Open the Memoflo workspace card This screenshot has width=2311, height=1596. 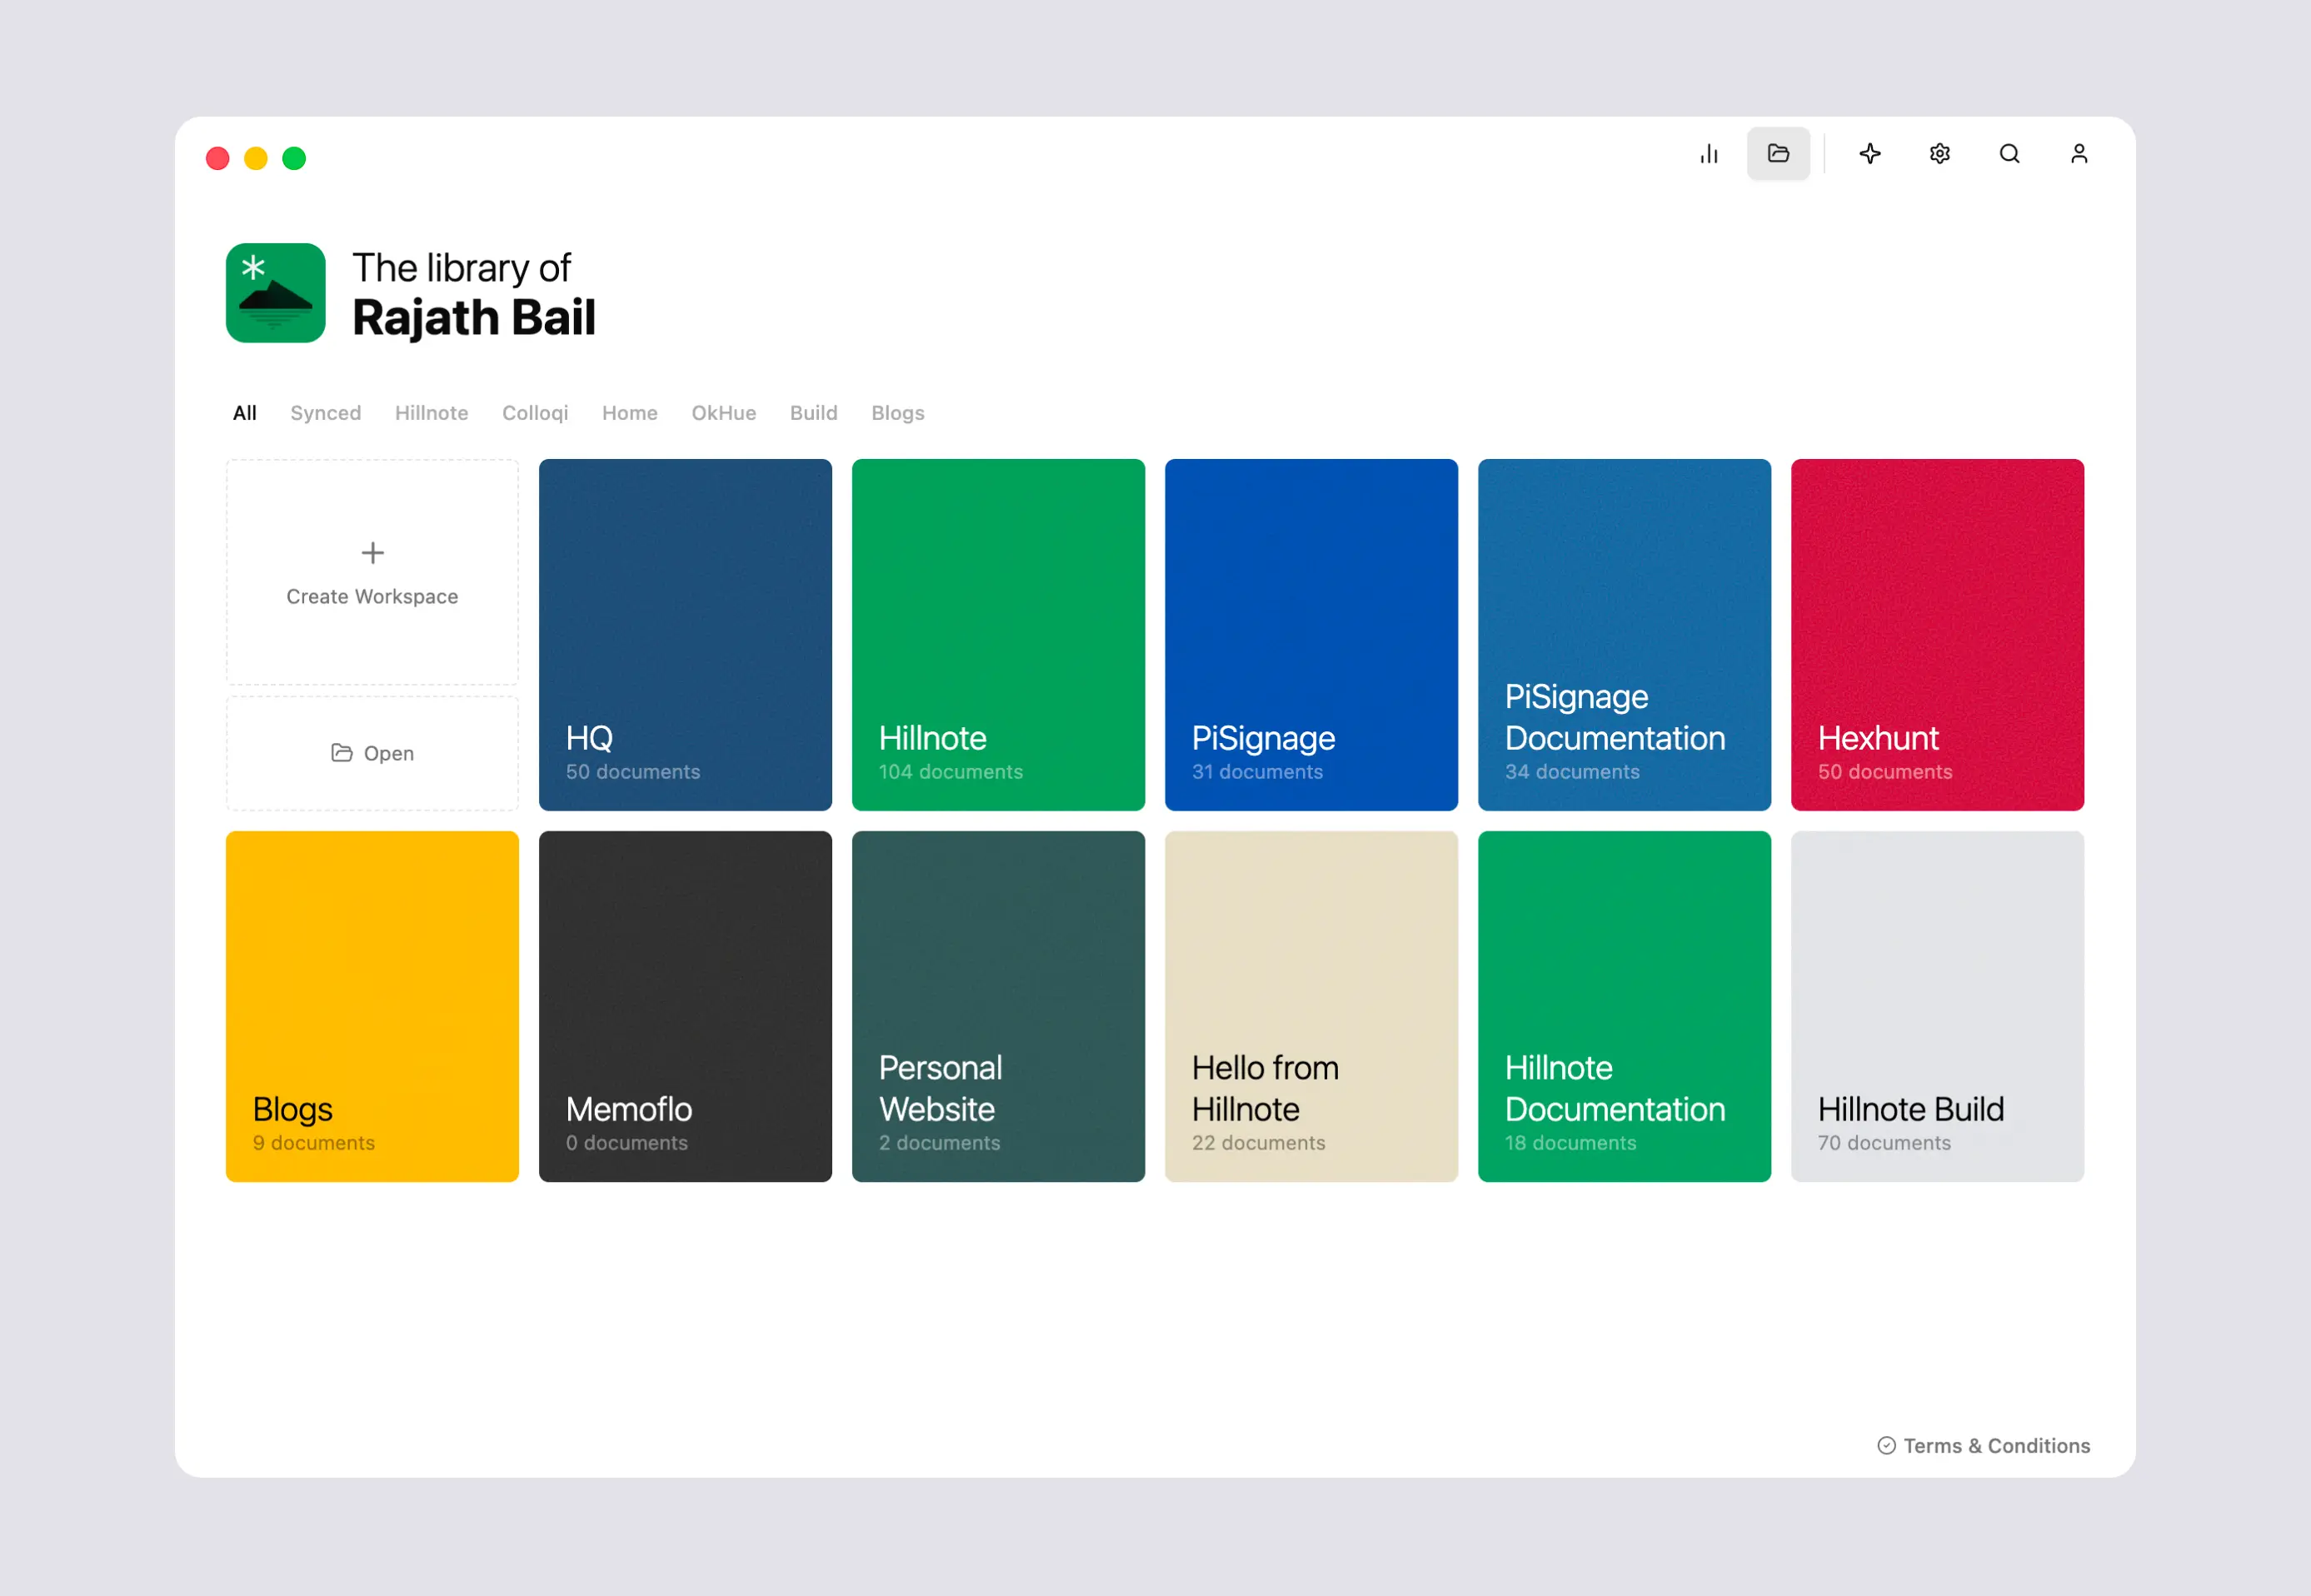point(685,1006)
